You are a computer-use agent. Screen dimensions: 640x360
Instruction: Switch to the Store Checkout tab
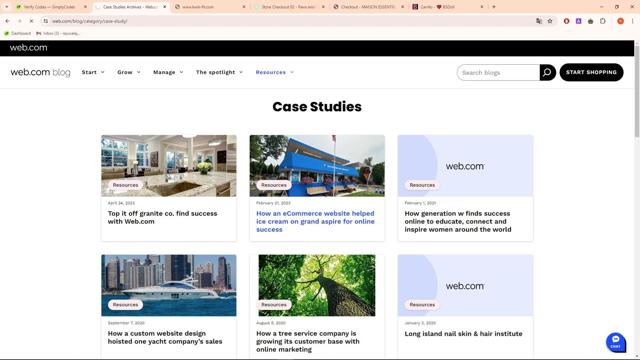[x=288, y=7]
